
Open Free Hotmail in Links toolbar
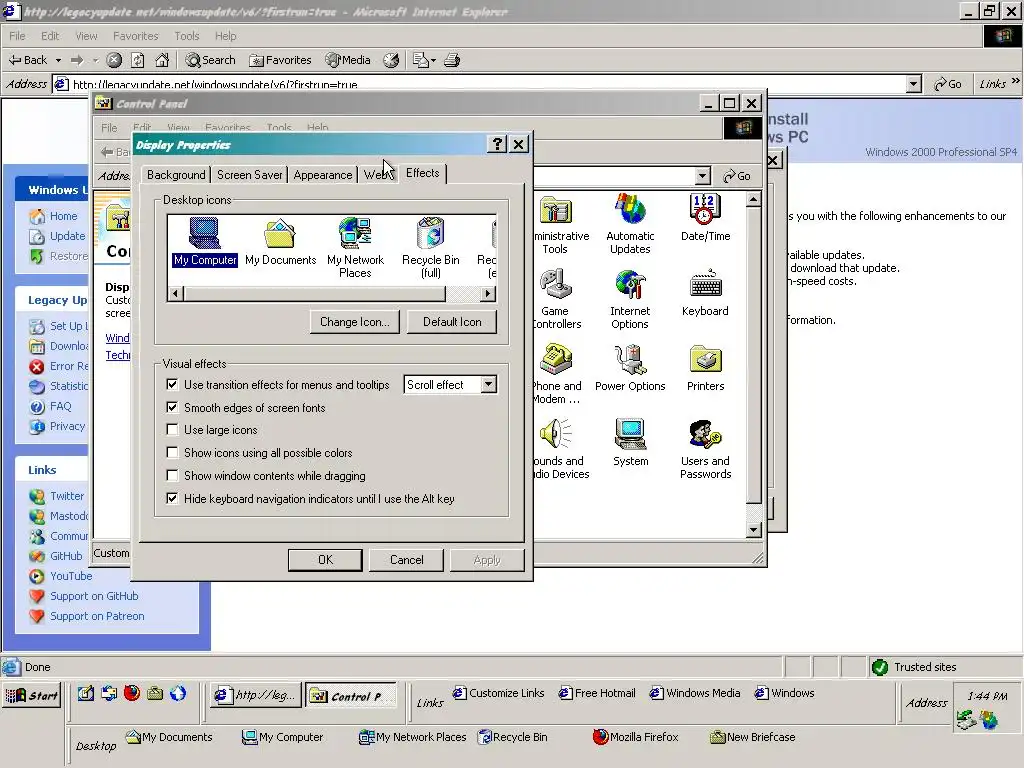pos(596,693)
